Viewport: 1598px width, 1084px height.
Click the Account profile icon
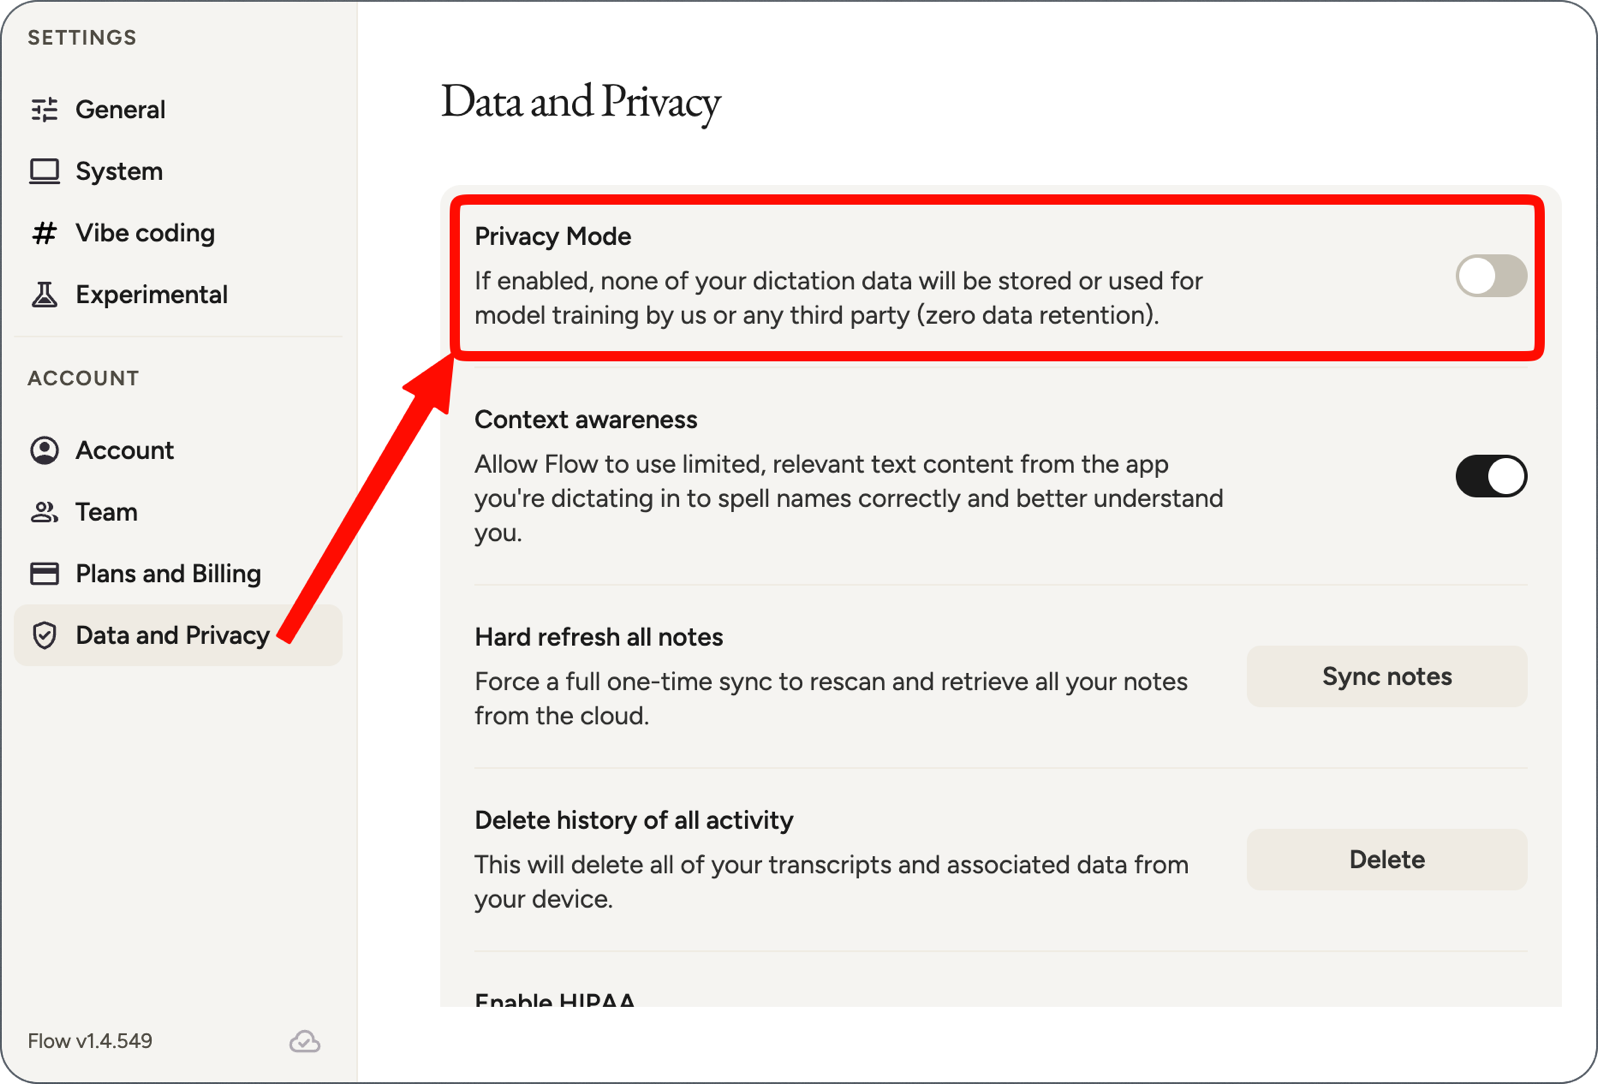click(x=44, y=450)
